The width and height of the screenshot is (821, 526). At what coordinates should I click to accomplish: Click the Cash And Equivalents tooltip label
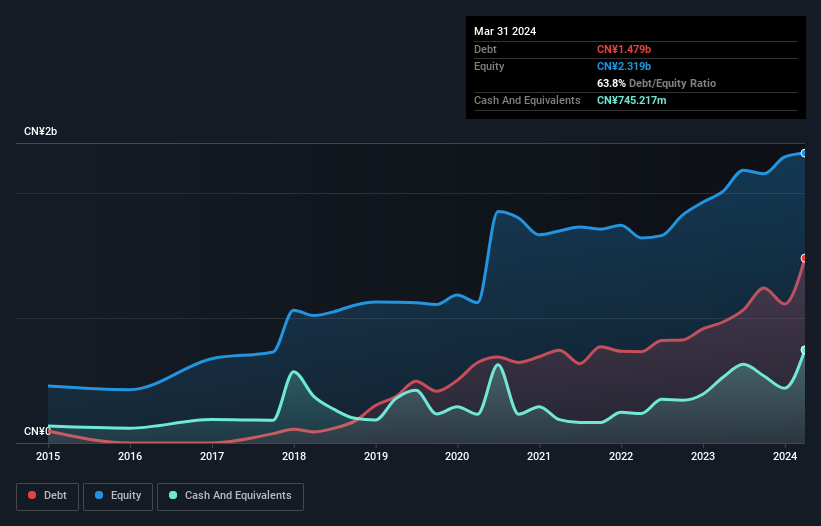[x=527, y=100]
